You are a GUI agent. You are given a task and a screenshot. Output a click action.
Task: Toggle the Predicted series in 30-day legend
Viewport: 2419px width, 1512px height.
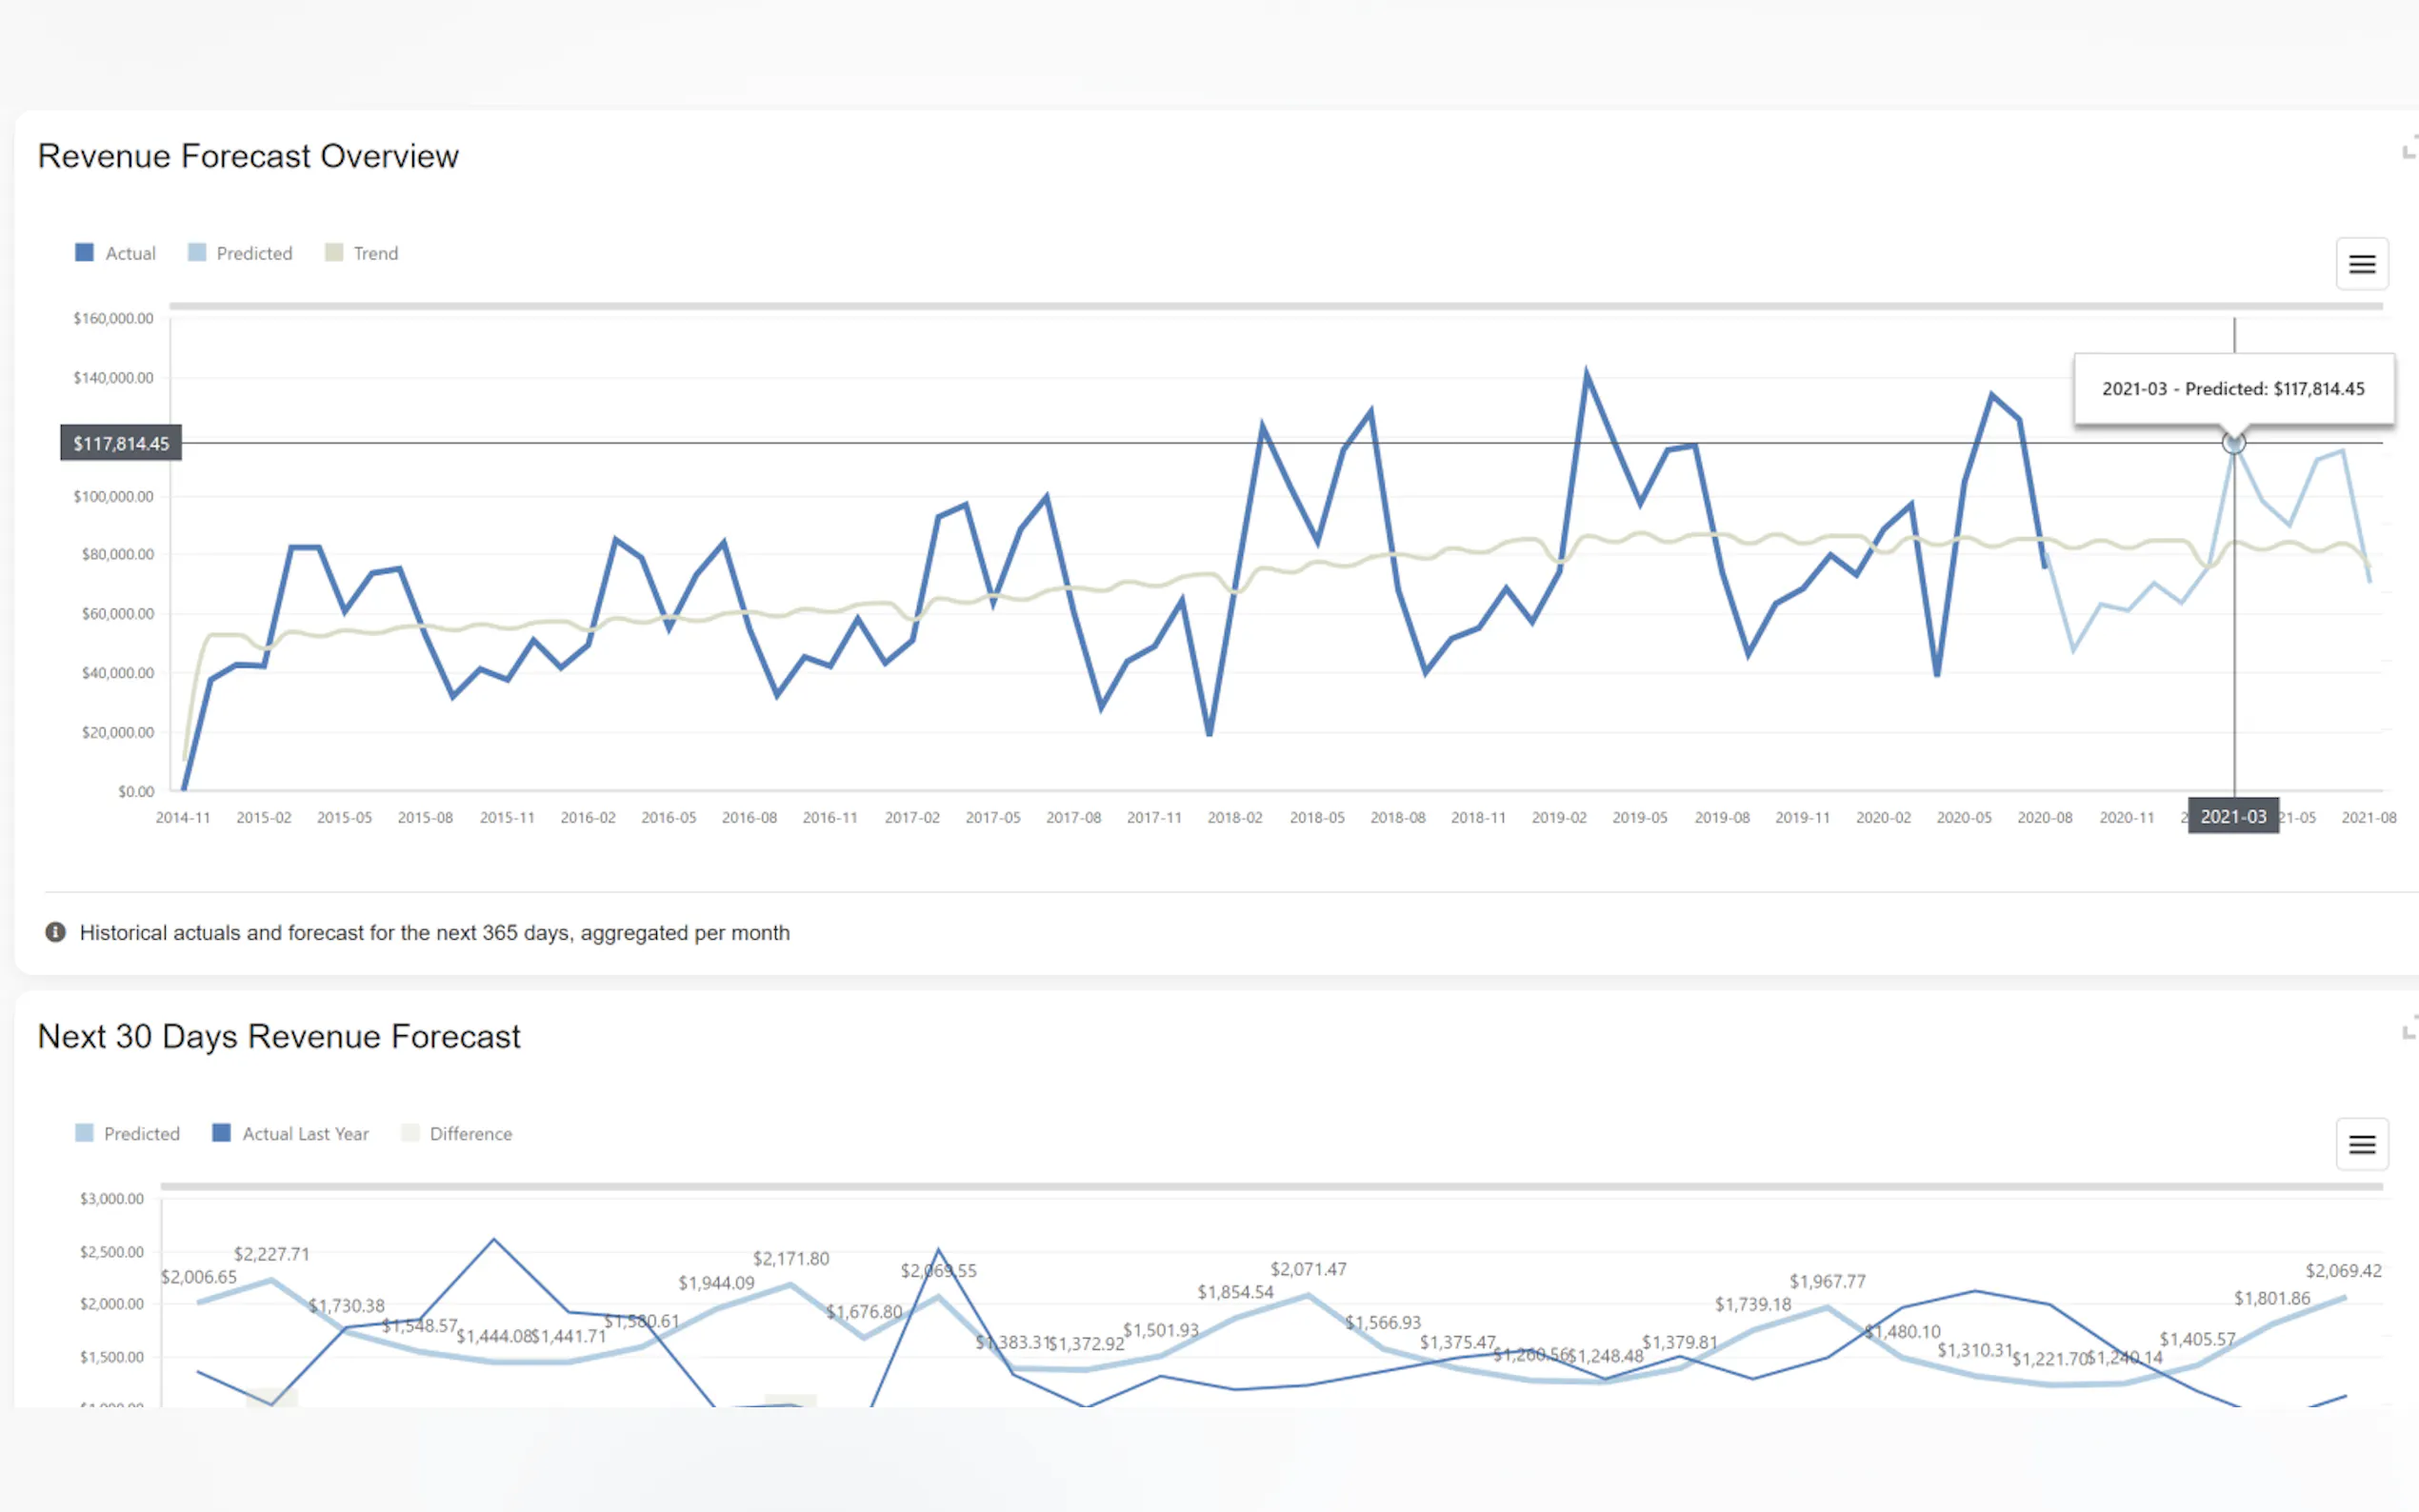pyautogui.click(x=141, y=1134)
